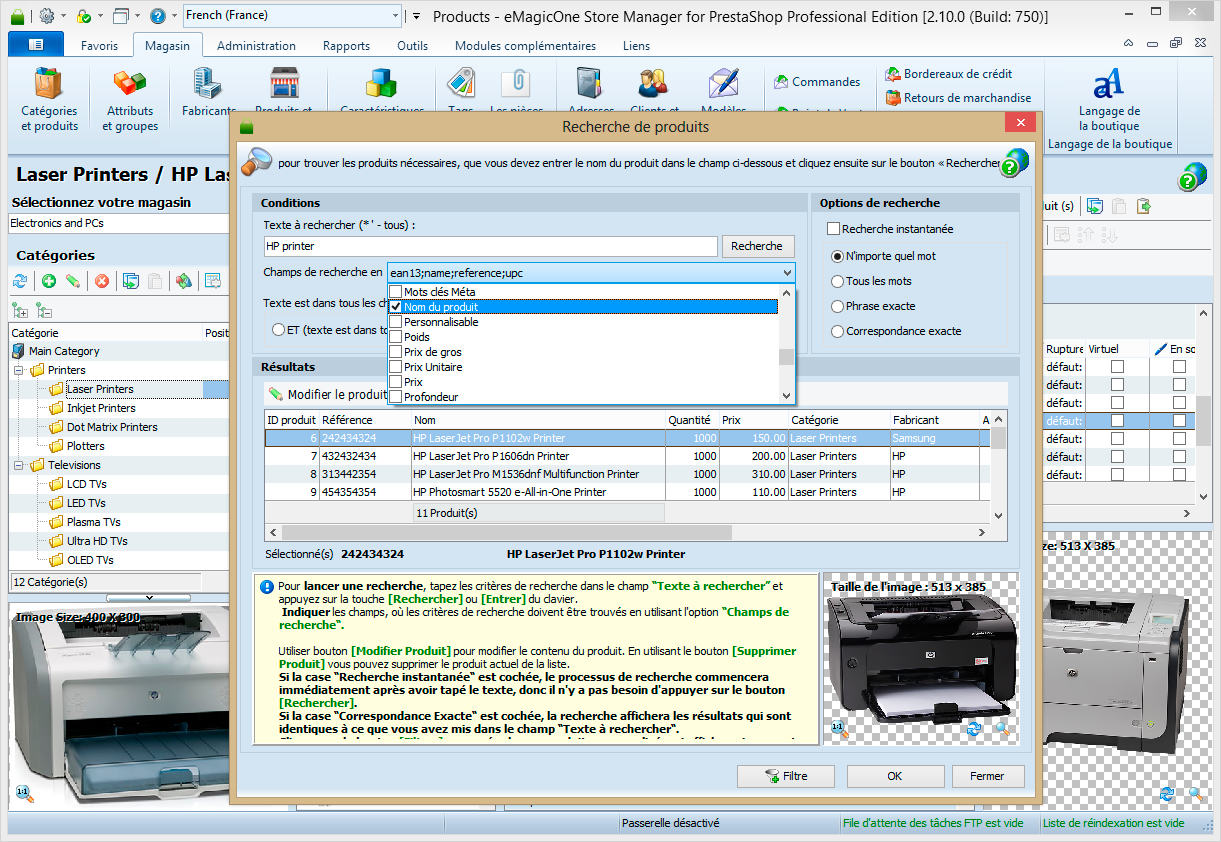Click the dropdown list scrollbar thumb
1221x842 pixels.
(x=786, y=357)
